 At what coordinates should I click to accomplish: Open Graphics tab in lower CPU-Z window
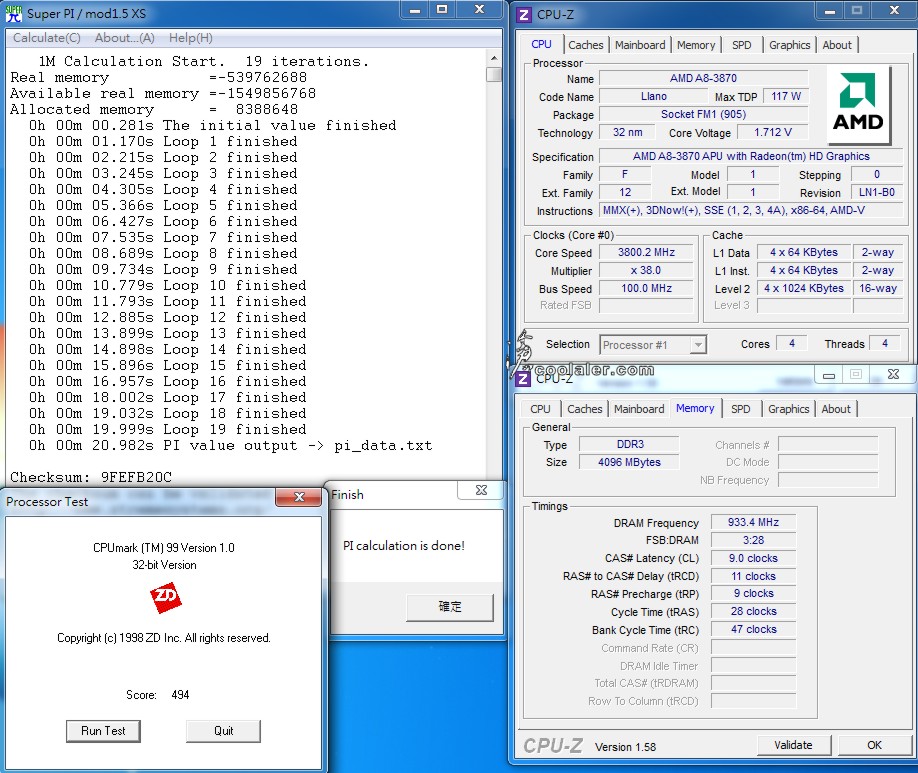coord(789,409)
